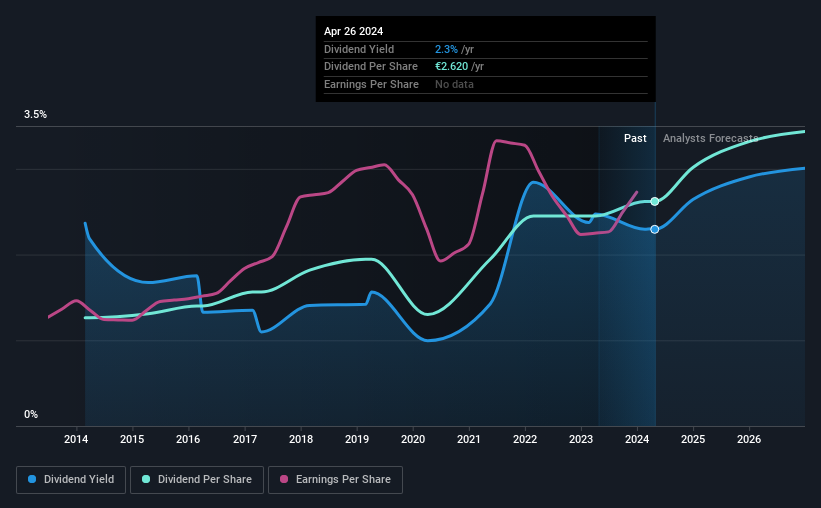Click the 2018 x-axis label
Viewport: 821px width, 508px height.
click(301, 439)
